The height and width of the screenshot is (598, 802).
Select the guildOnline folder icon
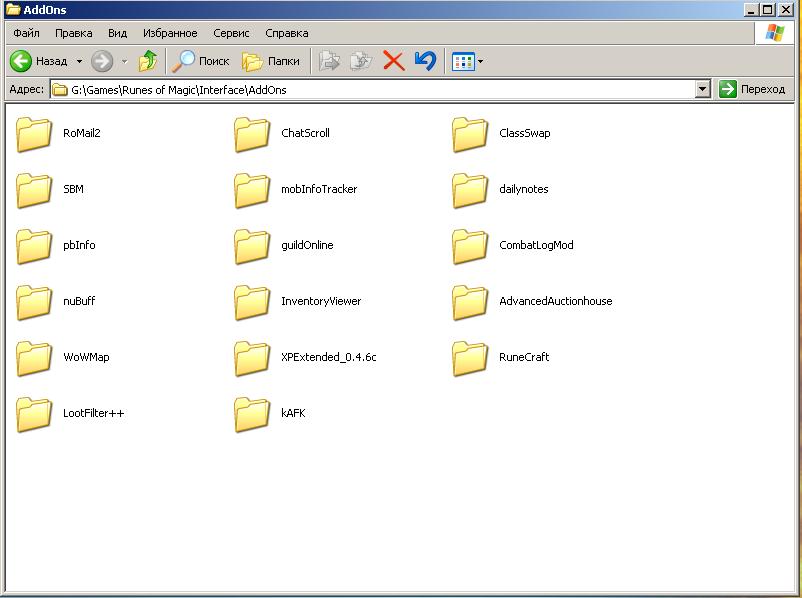click(x=252, y=246)
